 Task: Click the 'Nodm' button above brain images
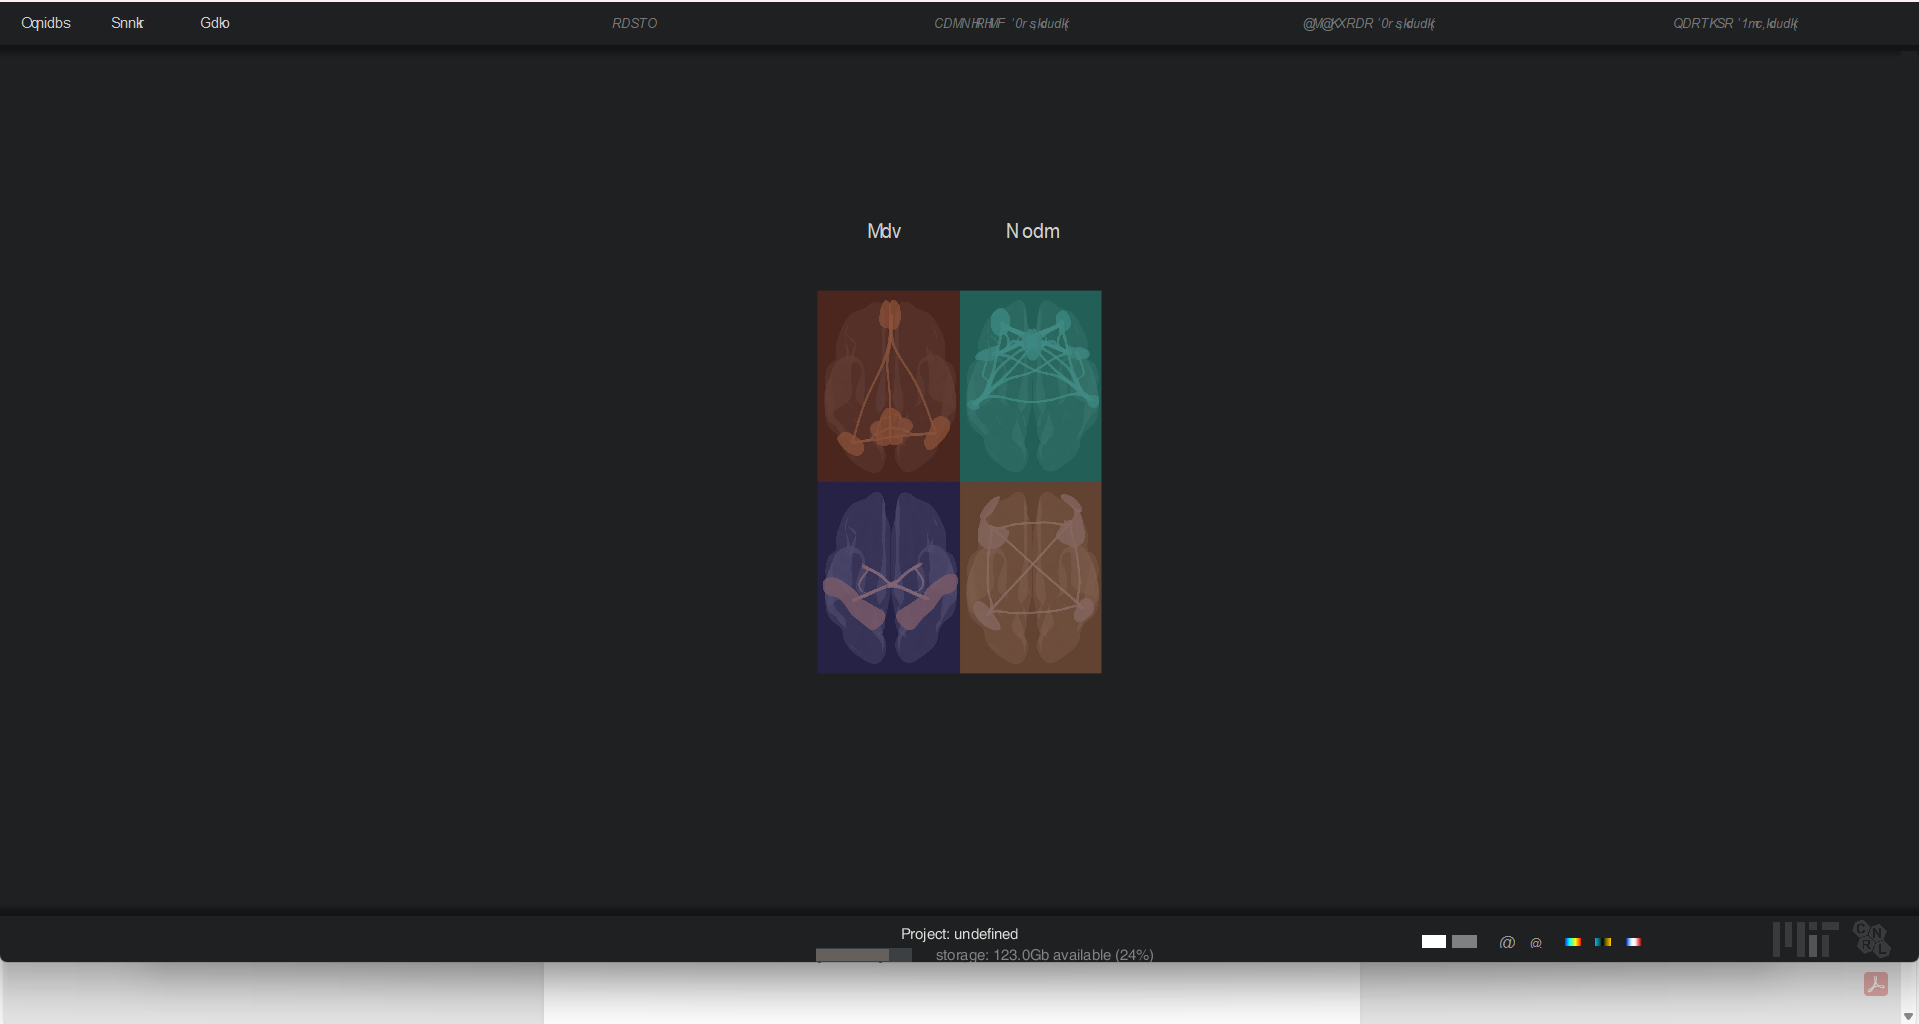pyautogui.click(x=1032, y=231)
